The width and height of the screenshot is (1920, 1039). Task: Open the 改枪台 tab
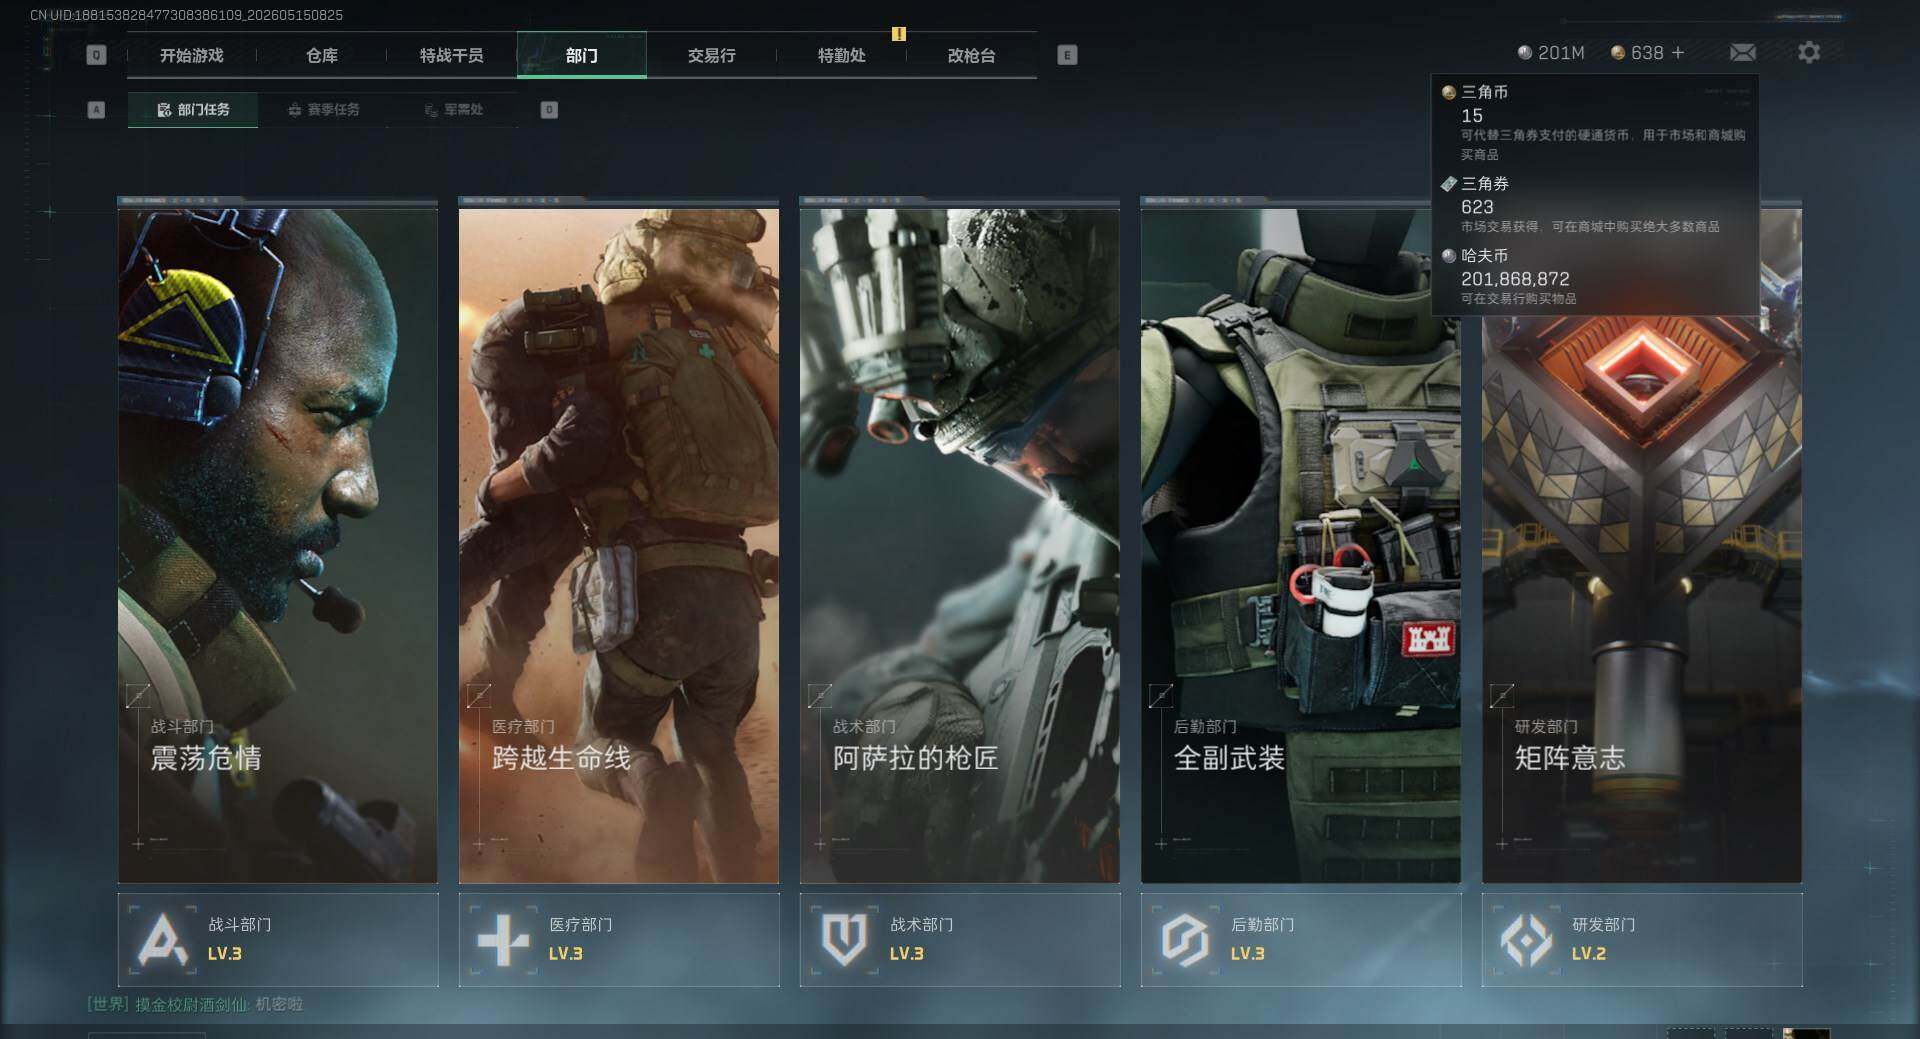point(972,55)
